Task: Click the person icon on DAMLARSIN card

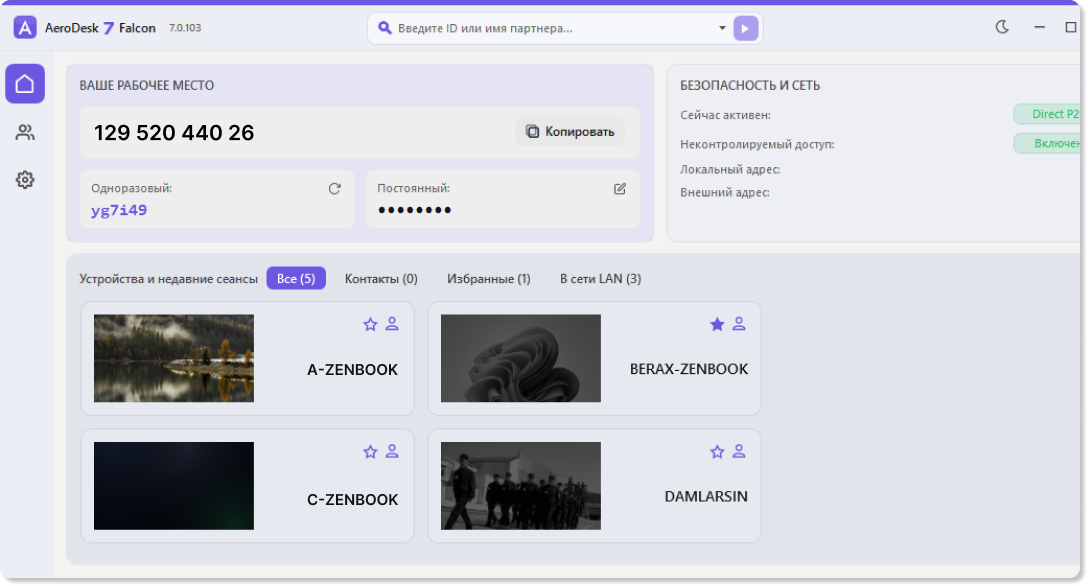Action: click(739, 452)
